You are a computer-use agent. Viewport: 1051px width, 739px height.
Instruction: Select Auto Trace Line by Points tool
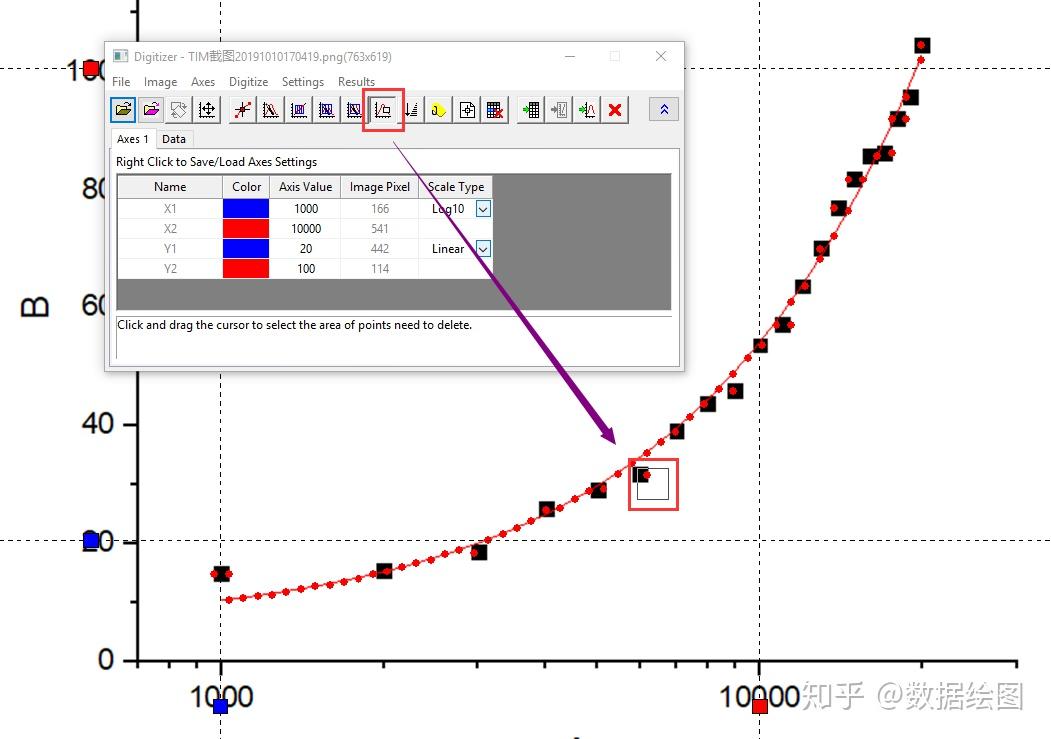coord(271,110)
